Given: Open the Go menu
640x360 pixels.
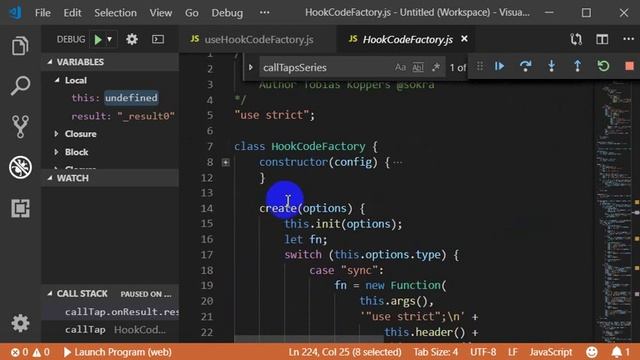Looking at the screenshot, I should tap(191, 13).
